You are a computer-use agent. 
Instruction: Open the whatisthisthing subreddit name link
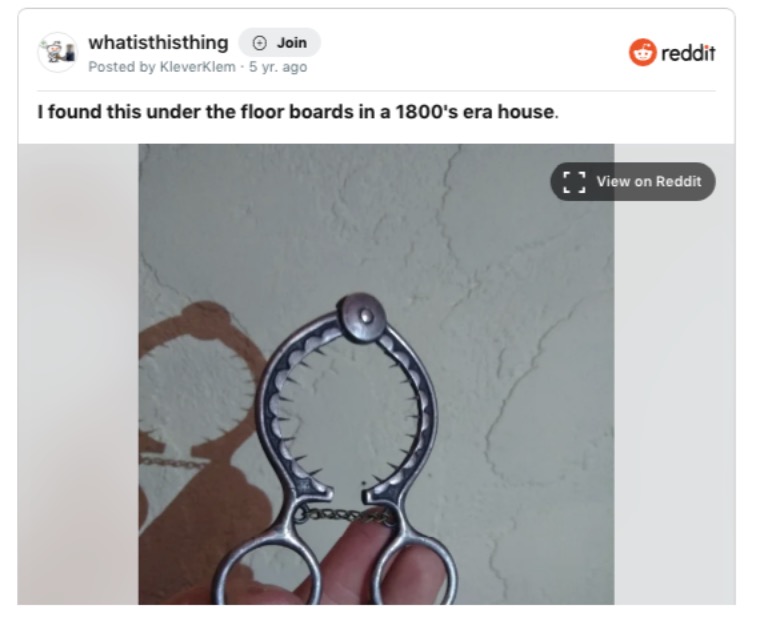(158, 43)
